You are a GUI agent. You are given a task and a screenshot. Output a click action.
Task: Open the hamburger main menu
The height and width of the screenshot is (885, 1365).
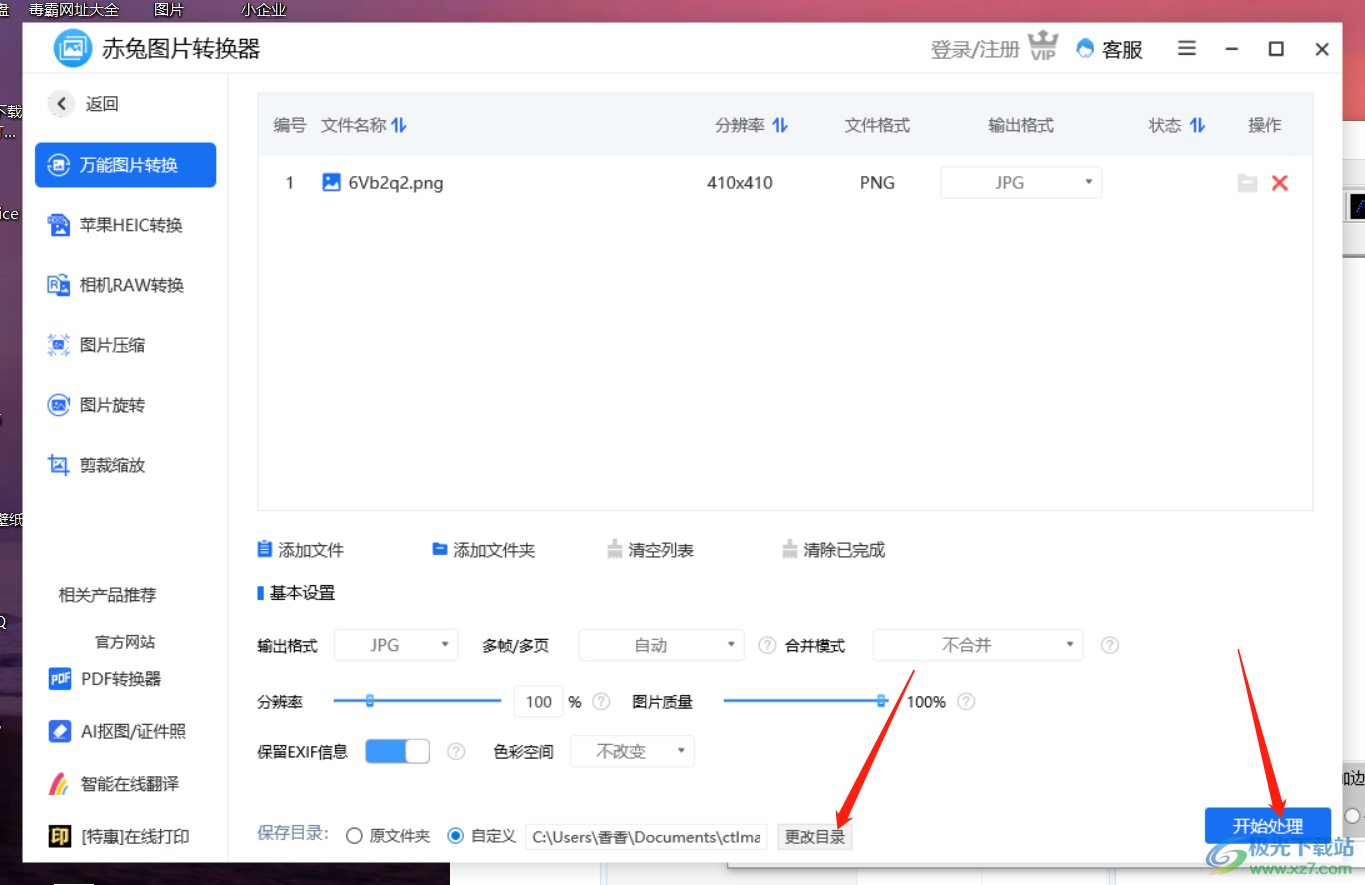(x=1187, y=48)
